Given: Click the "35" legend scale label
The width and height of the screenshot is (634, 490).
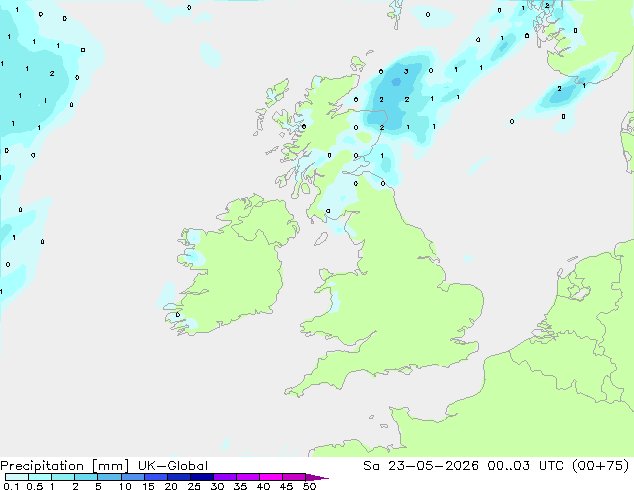Looking at the screenshot, I should [240, 486].
